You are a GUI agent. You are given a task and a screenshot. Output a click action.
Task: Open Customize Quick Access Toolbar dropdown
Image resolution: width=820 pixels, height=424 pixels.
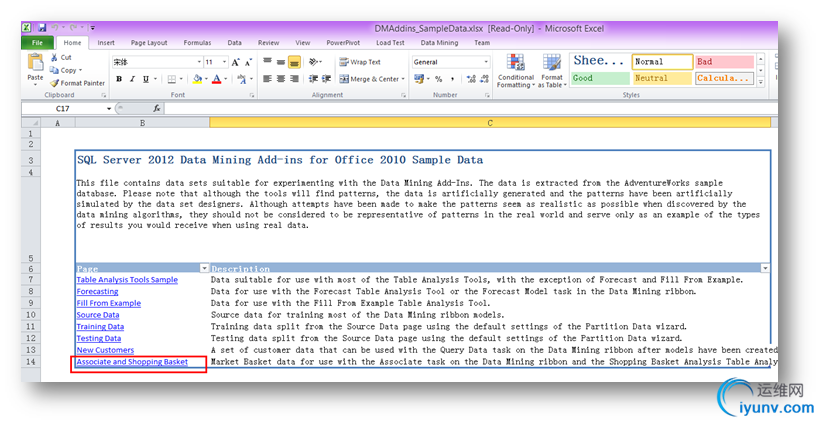[93, 28]
